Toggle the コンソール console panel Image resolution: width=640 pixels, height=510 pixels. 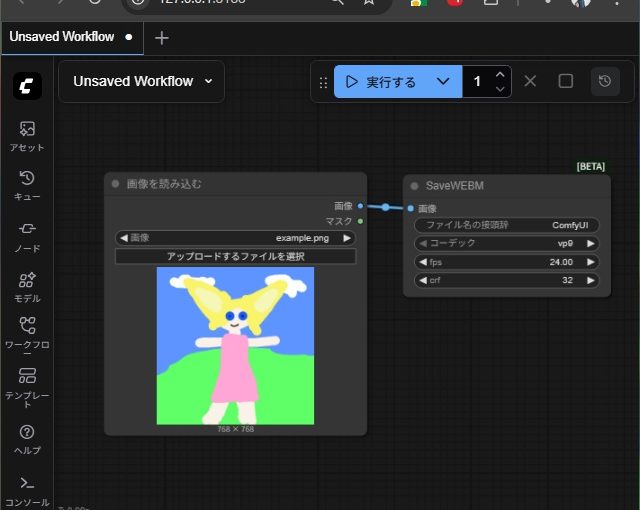tap(27, 491)
